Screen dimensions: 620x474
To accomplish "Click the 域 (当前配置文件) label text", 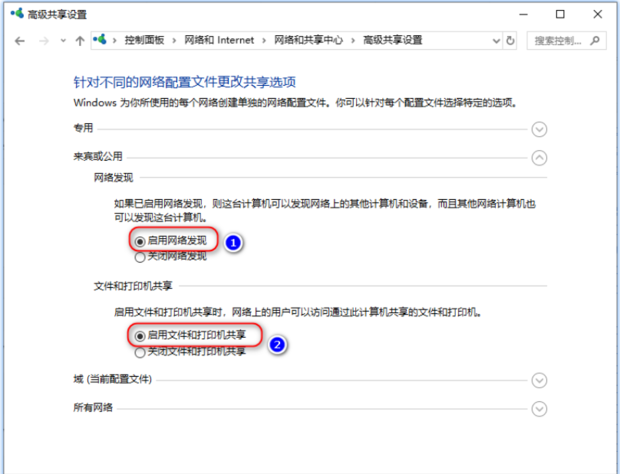I will coord(113,380).
